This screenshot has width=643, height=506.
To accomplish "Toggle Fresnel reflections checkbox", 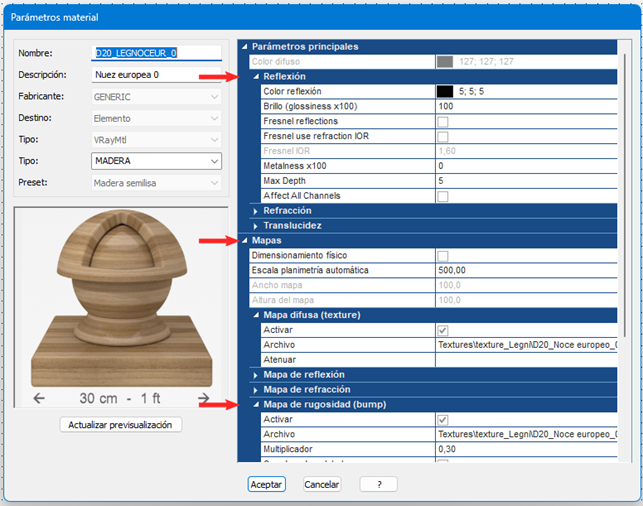I will click(x=443, y=122).
